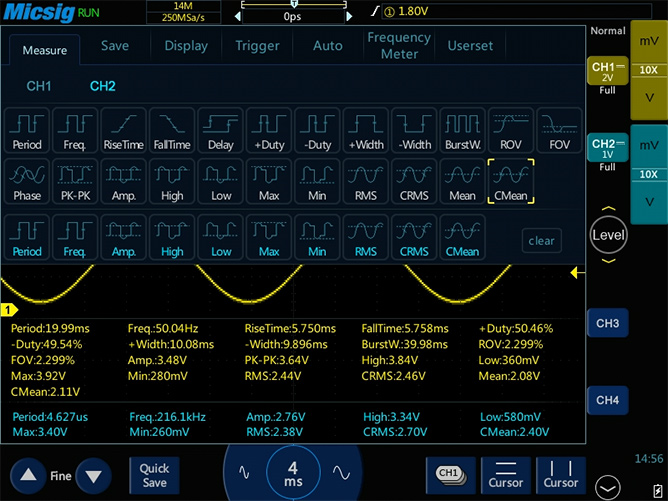Choose the +Duty measurement icon
Image resolution: width=668 pixels, height=501 pixels.
269,131
